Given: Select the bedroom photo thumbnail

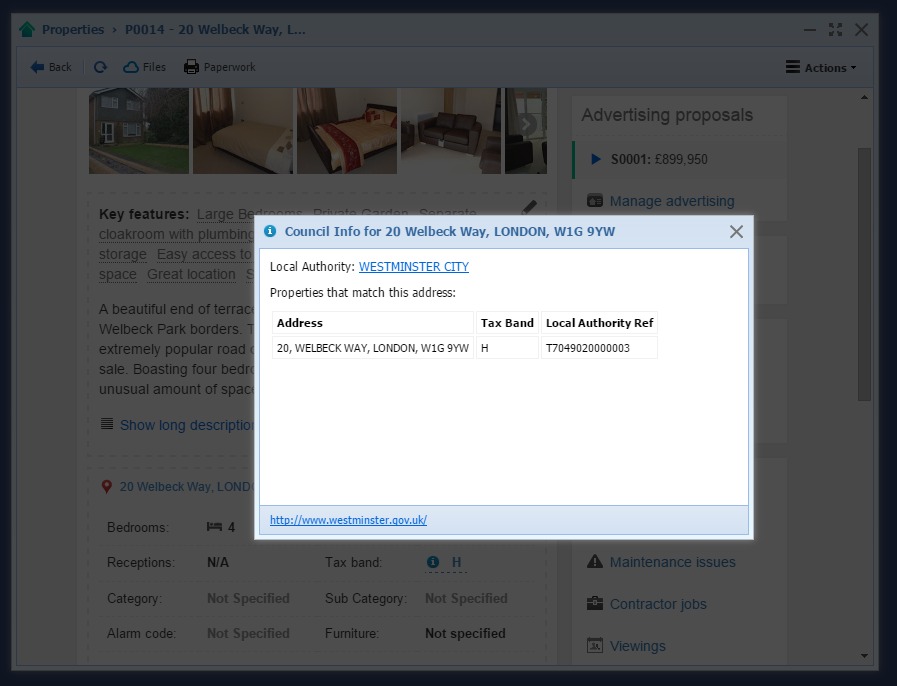Looking at the screenshot, I should 242,131.
